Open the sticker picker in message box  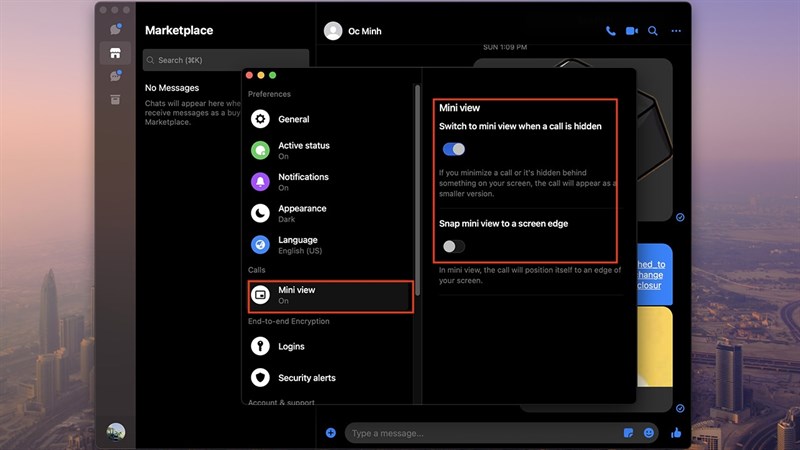[629, 433]
